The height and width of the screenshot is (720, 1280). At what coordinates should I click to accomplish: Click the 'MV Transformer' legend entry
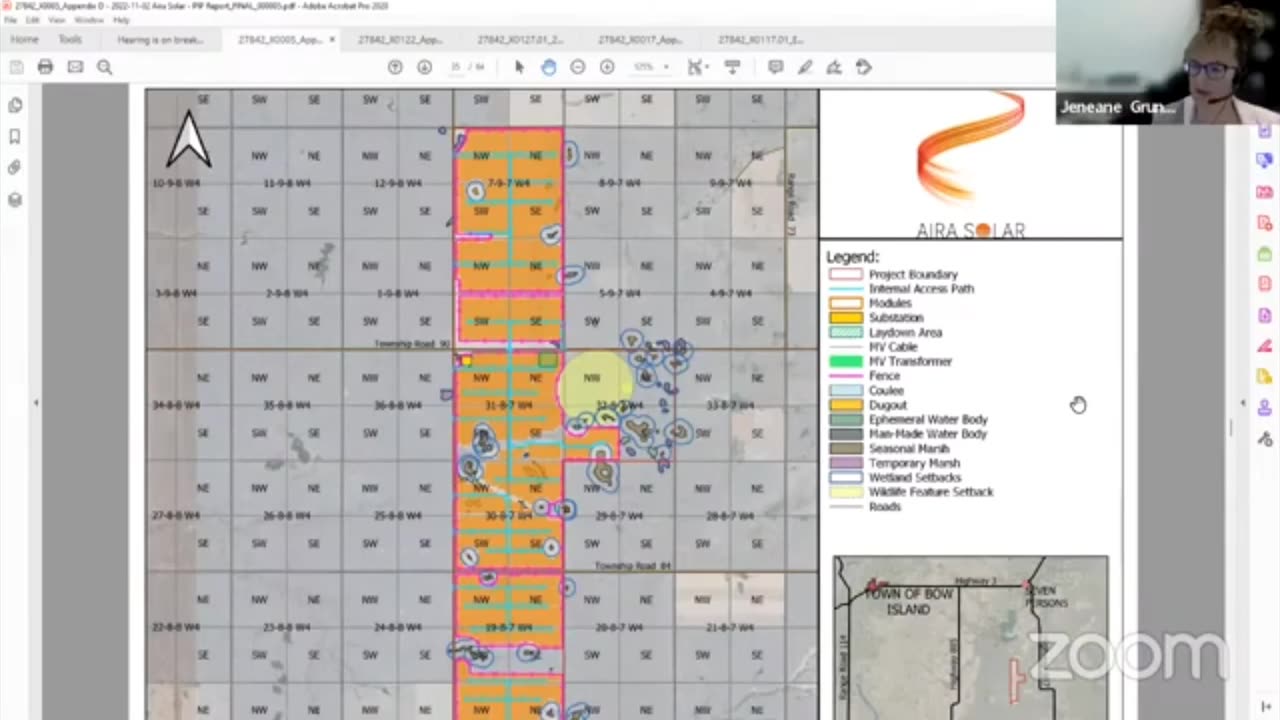(x=910, y=361)
